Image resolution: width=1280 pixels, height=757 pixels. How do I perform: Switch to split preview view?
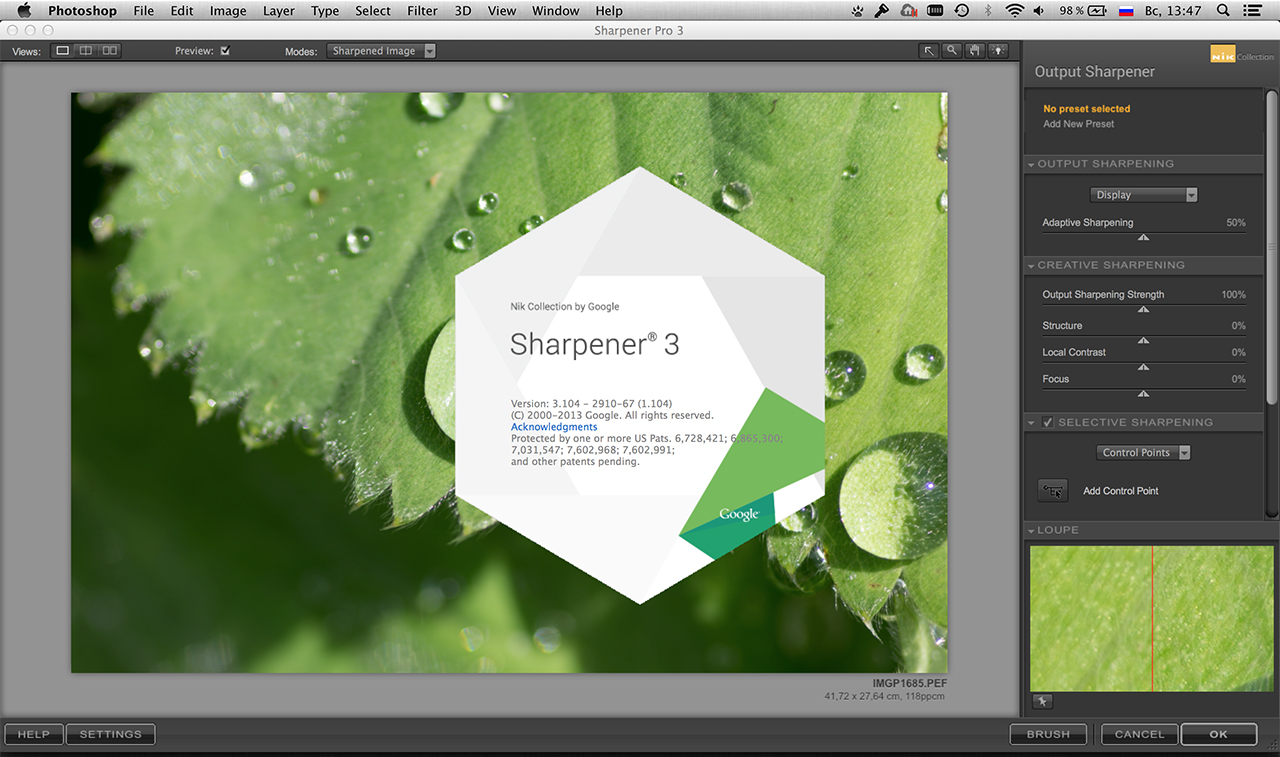click(x=86, y=51)
